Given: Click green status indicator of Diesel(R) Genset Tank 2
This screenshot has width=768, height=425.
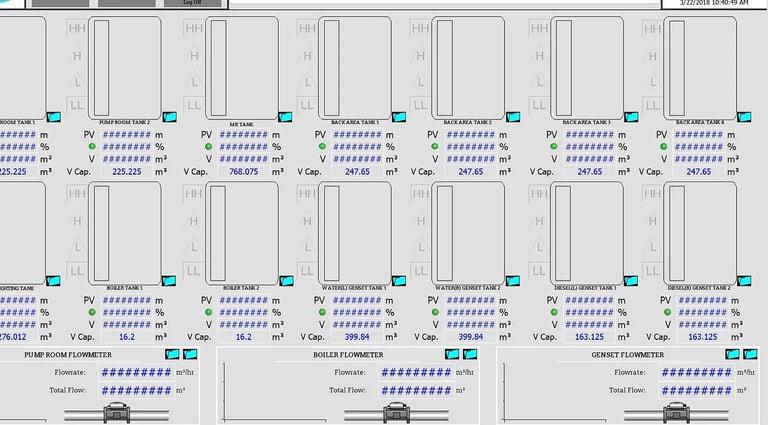Looking at the screenshot, I should pyautogui.click(x=667, y=312).
